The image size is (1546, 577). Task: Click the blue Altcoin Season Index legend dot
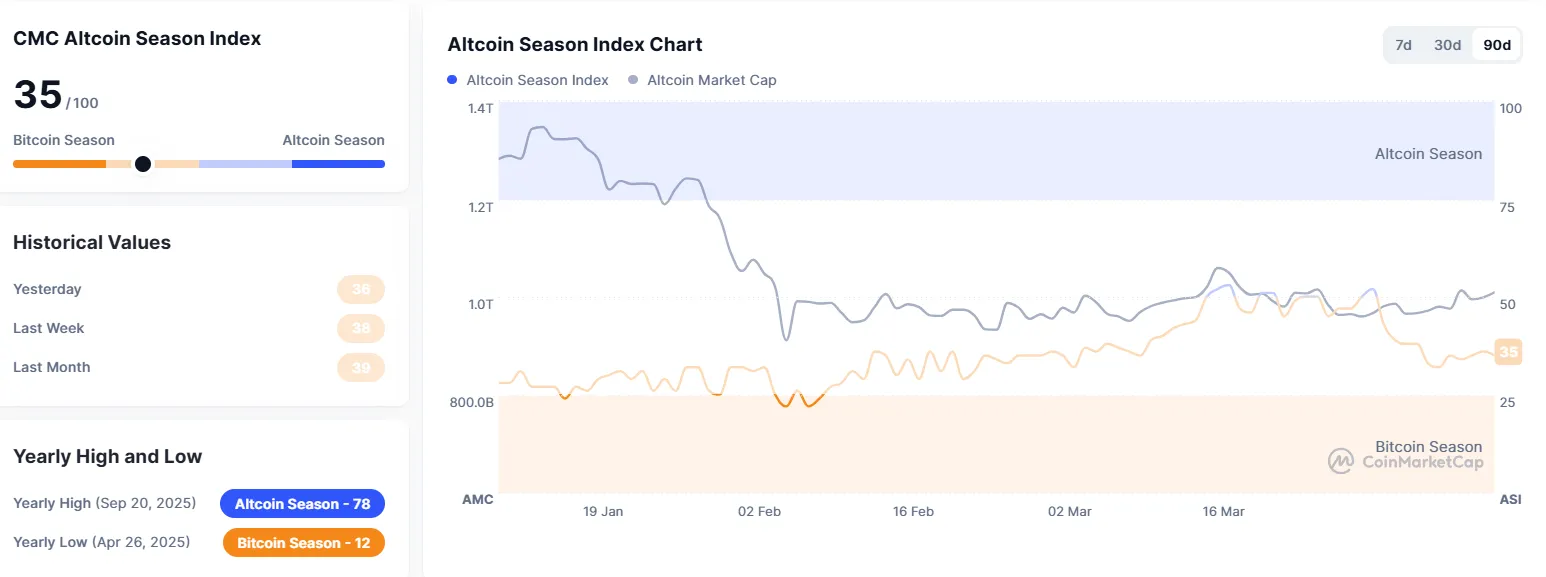(453, 80)
